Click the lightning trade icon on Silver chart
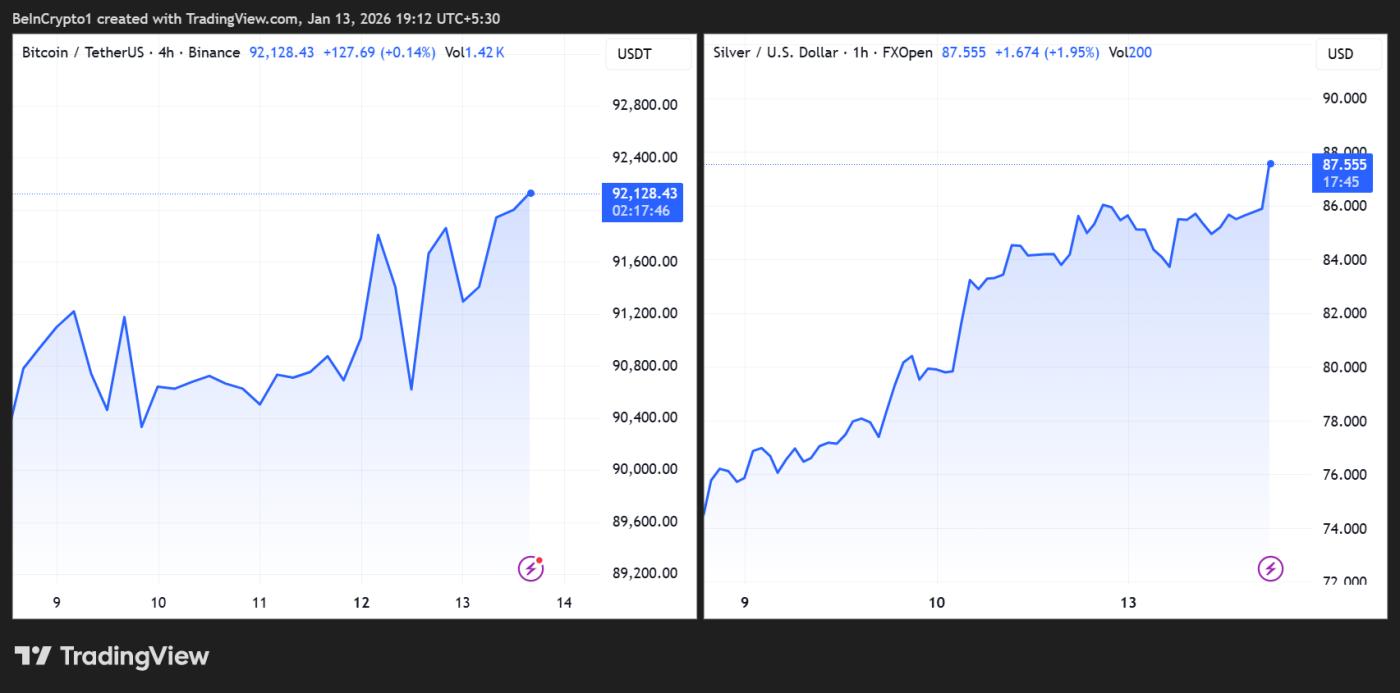Screen dimensions: 1400x693 pyautogui.click(x=1270, y=567)
